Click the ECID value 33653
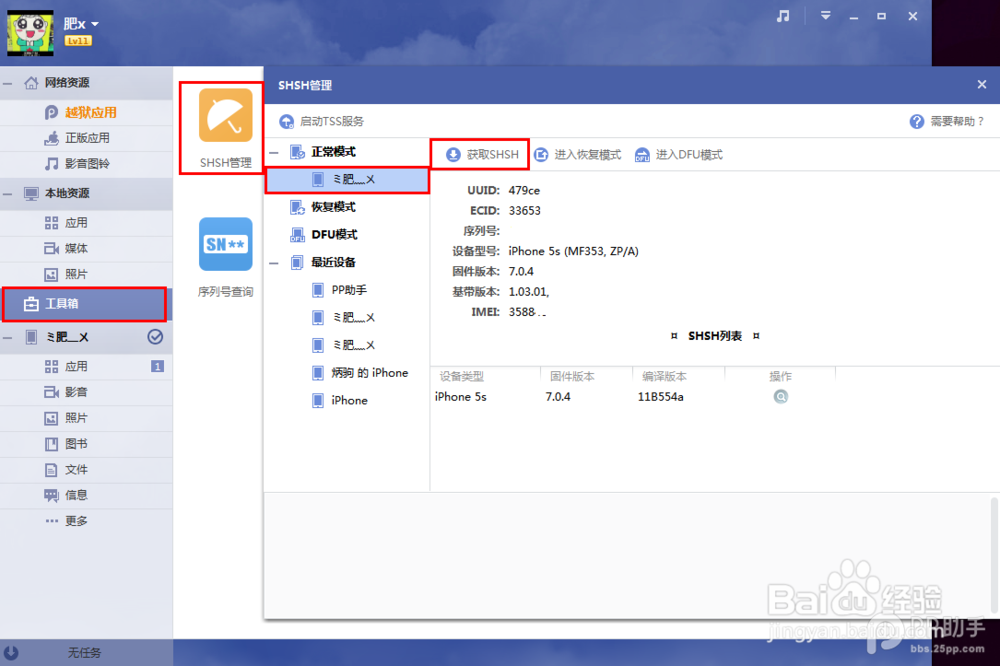1000x666 pixels. tap(524, 211)
